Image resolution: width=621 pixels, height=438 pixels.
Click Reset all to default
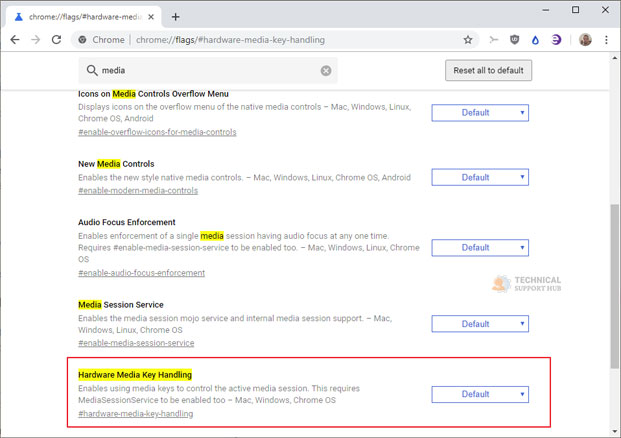click(x=488, y=70)
